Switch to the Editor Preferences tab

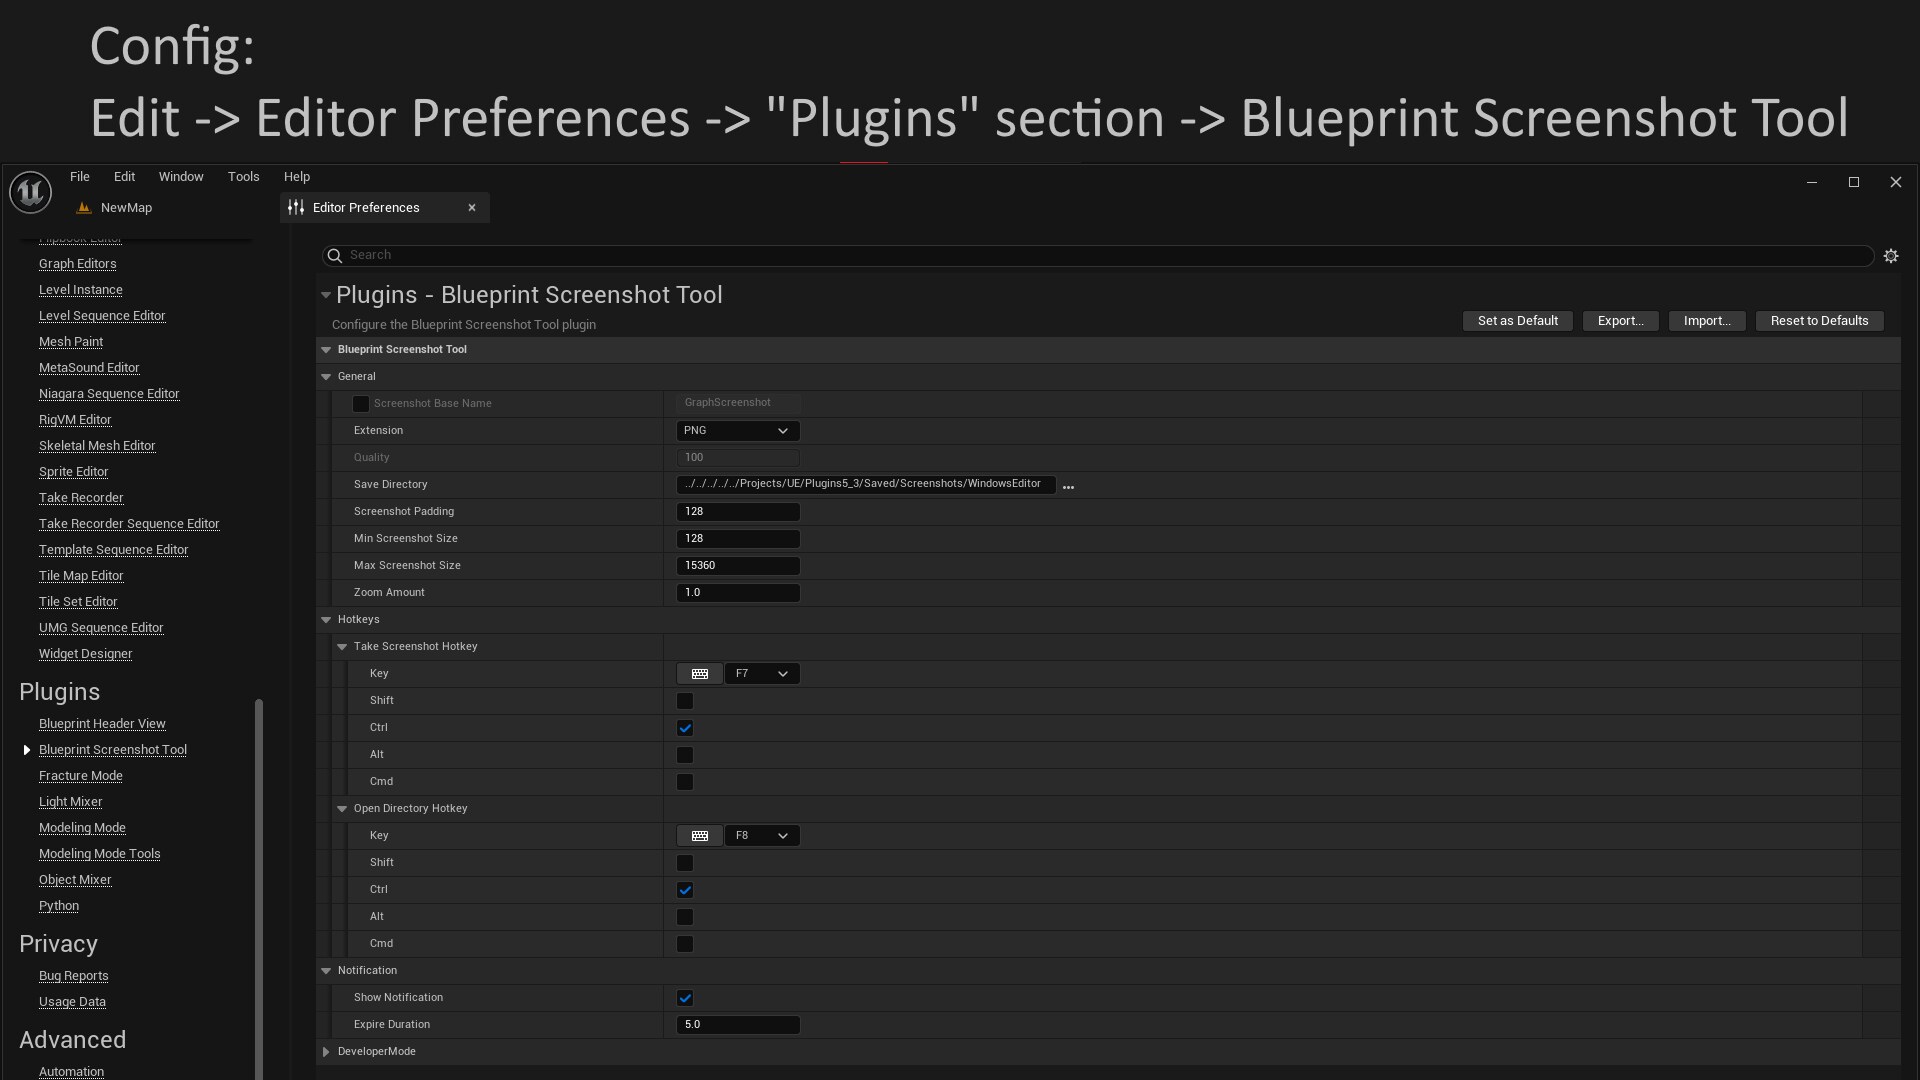(x=365, y=207)
